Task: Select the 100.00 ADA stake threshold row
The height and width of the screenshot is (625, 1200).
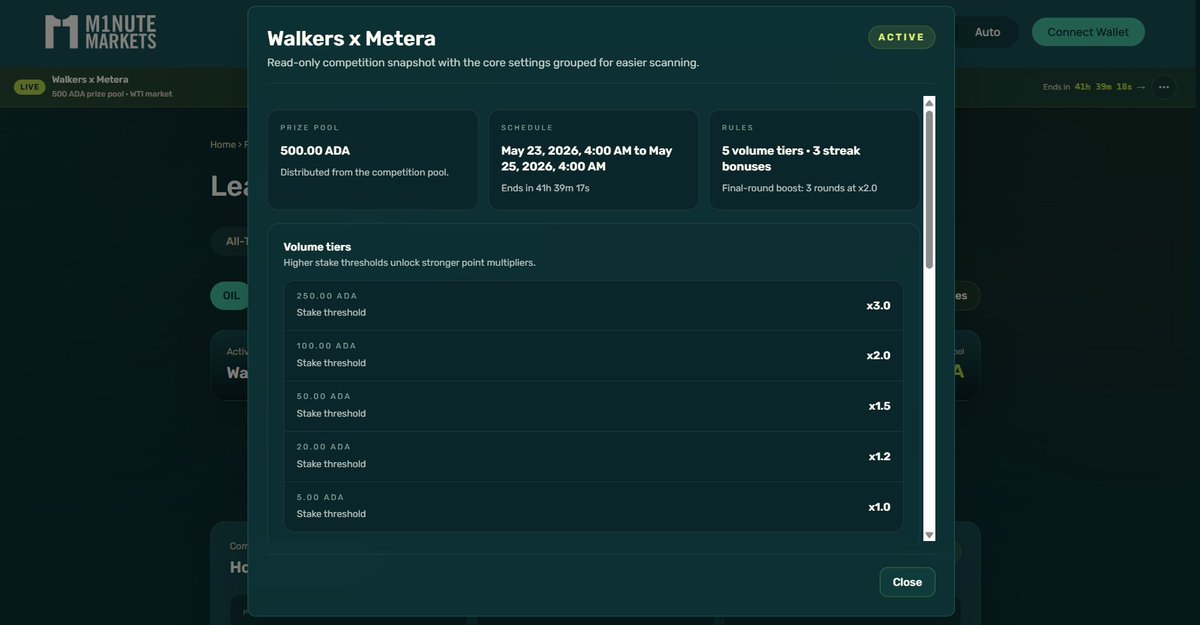Action: [593, 356]
